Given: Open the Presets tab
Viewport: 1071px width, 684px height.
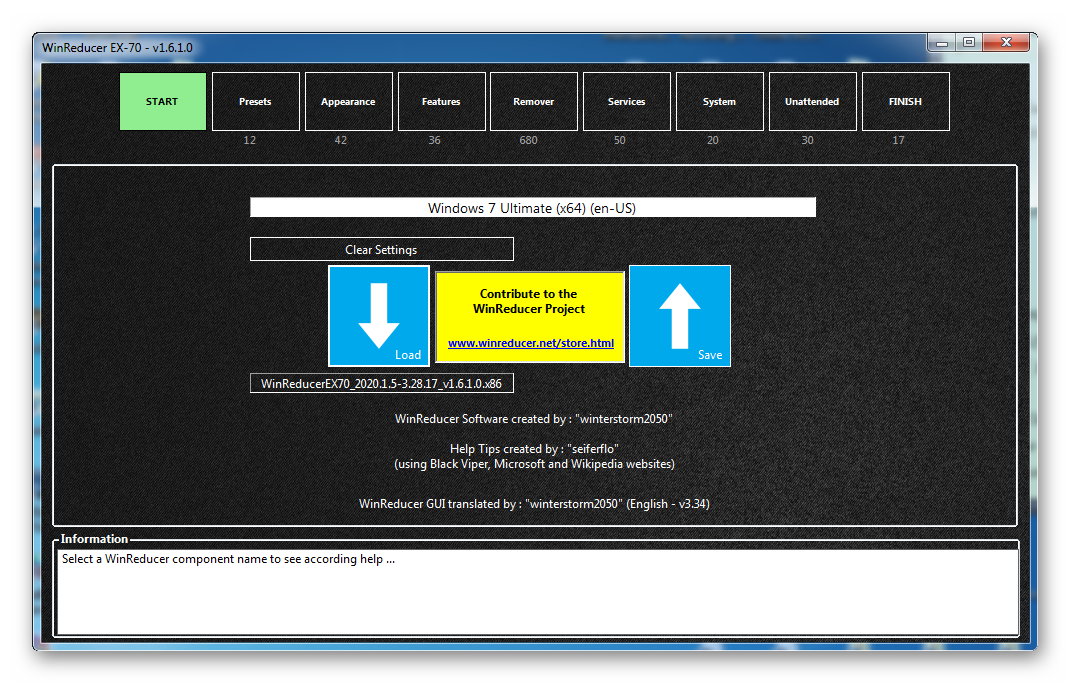Looking at the screenshot, I should 255,101.
